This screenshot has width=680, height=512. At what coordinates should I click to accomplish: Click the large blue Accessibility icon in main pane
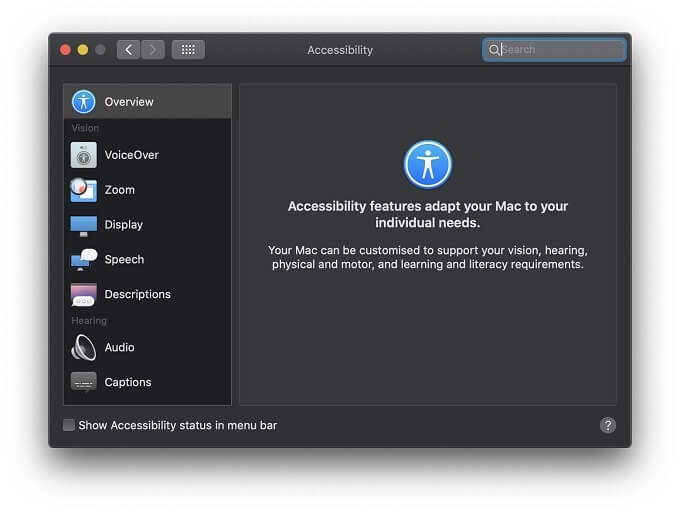coord(428,164)
